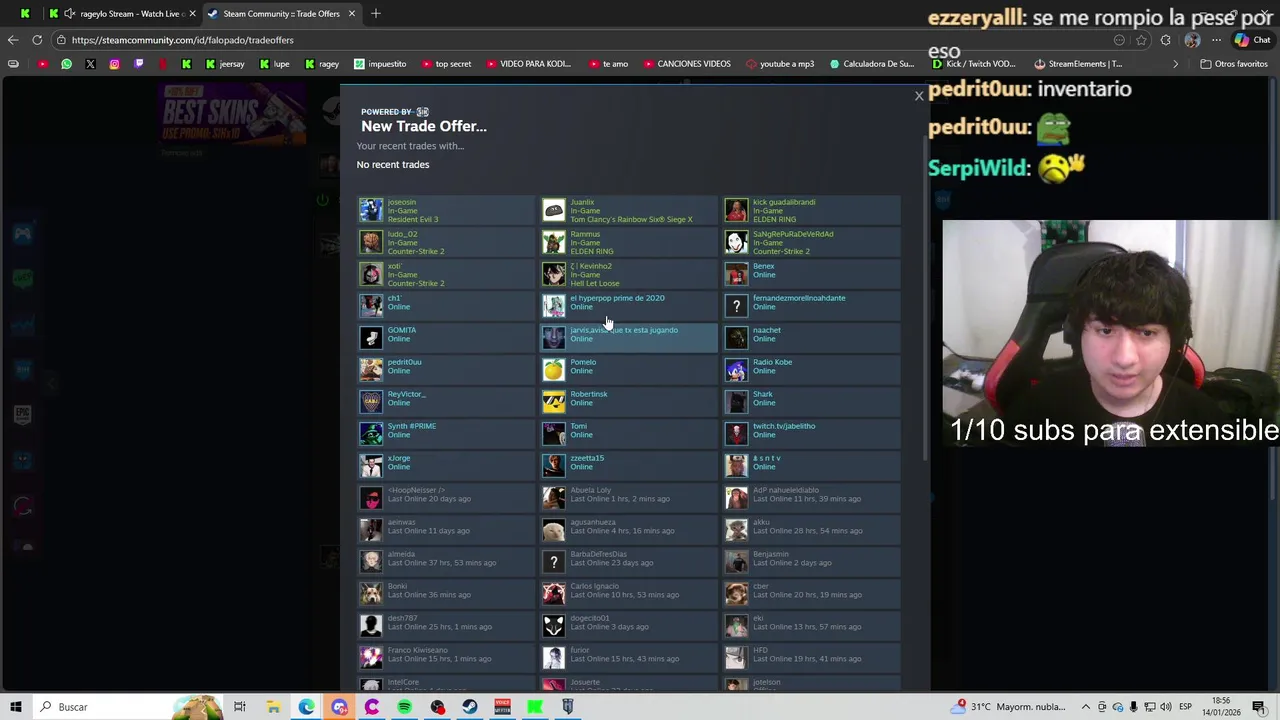Open Instagram bookmark icon

point(114,64)
